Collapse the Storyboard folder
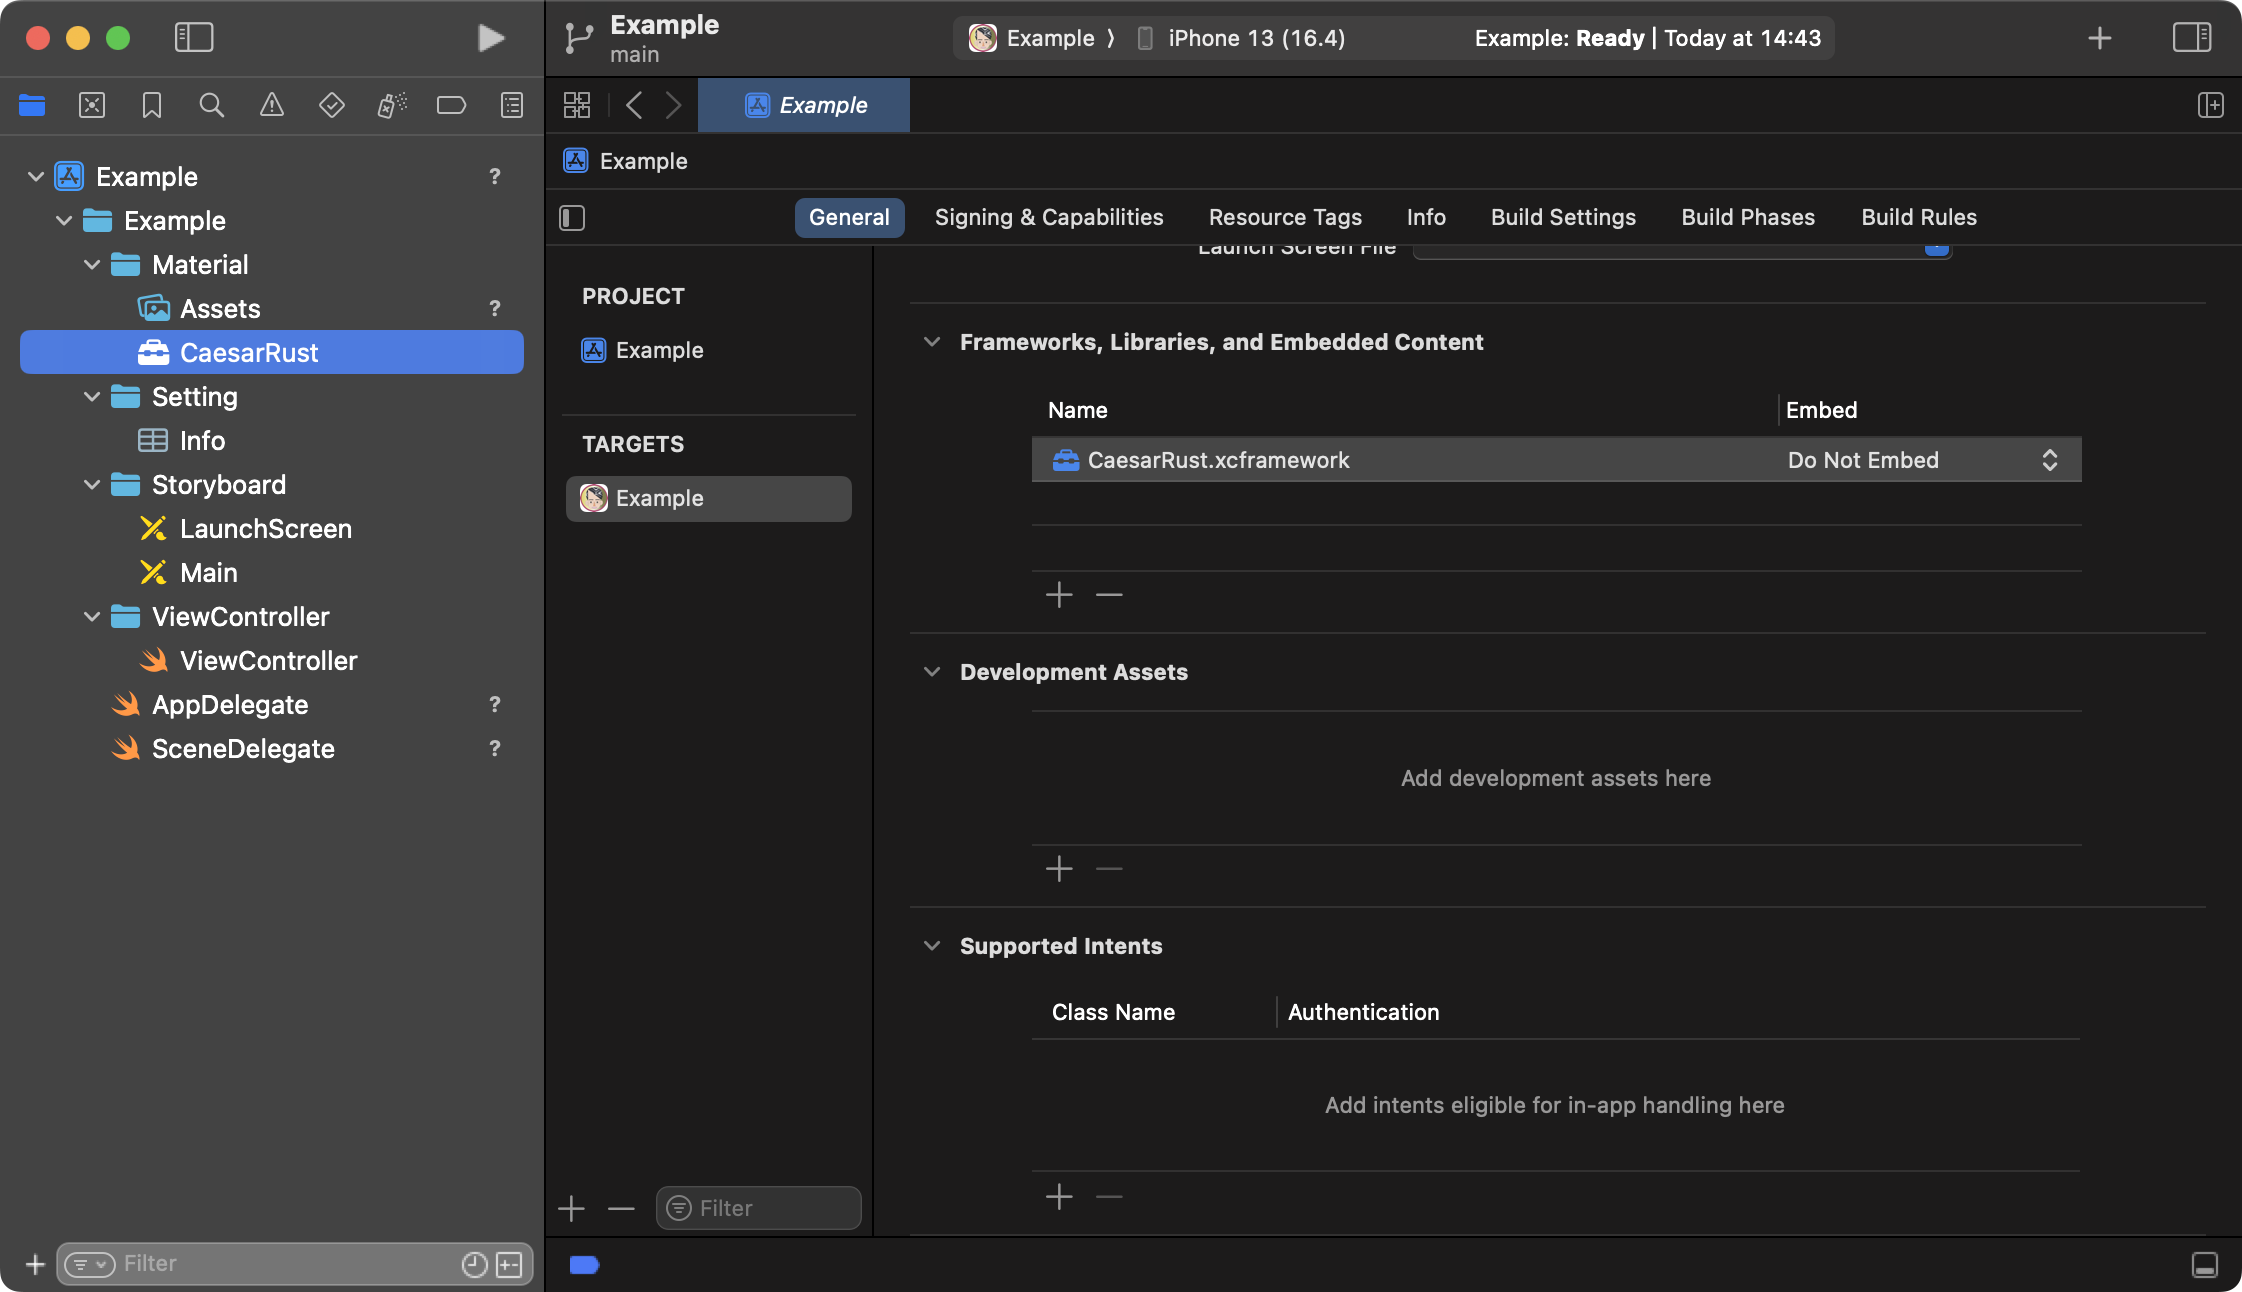This screenshot has height=1292, width=2242. (92, 485)
